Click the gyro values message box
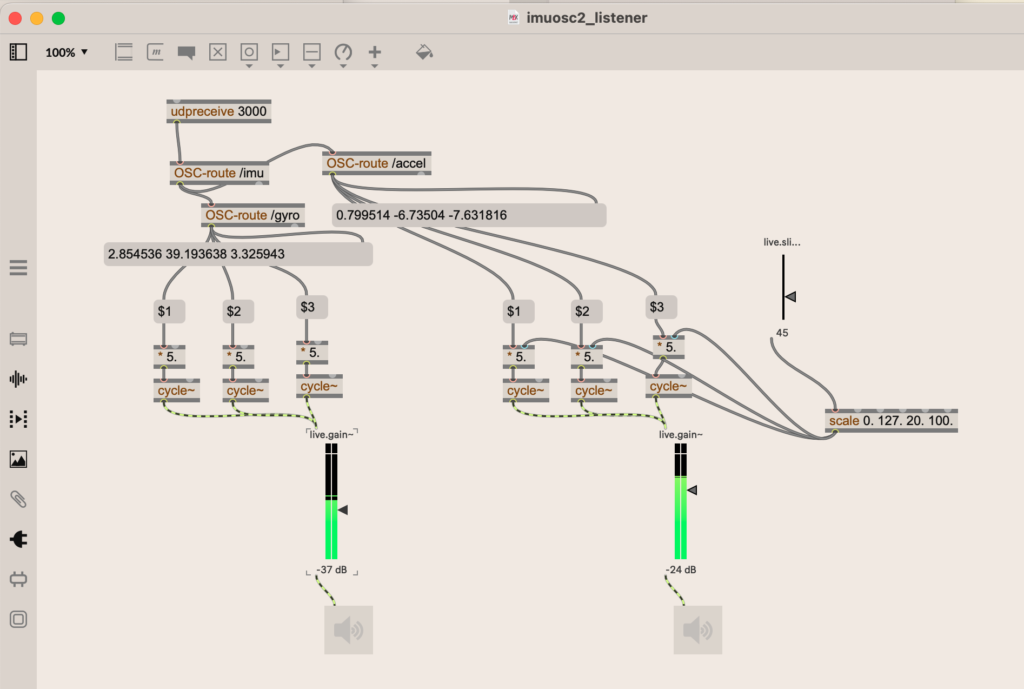Viewport: 1024px width, 689px height. tap(238, 254)
